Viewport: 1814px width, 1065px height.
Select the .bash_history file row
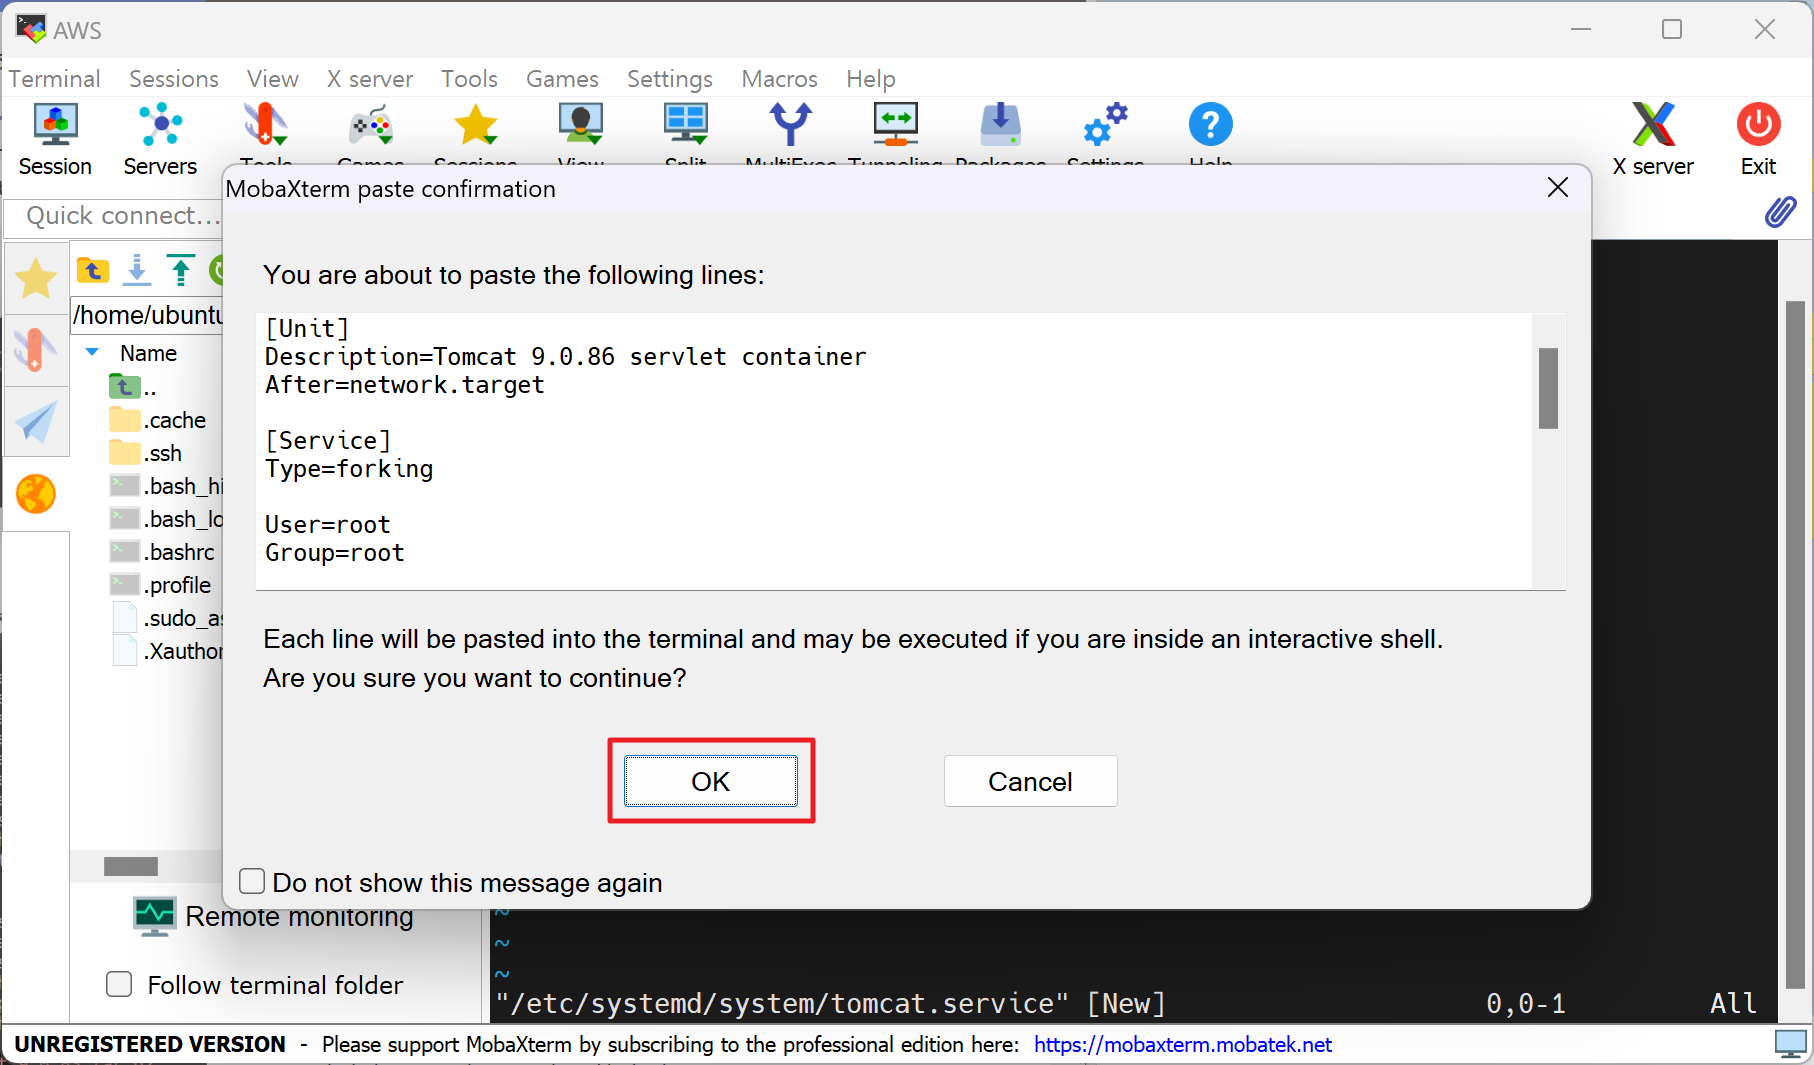click(x=164, y=486)
